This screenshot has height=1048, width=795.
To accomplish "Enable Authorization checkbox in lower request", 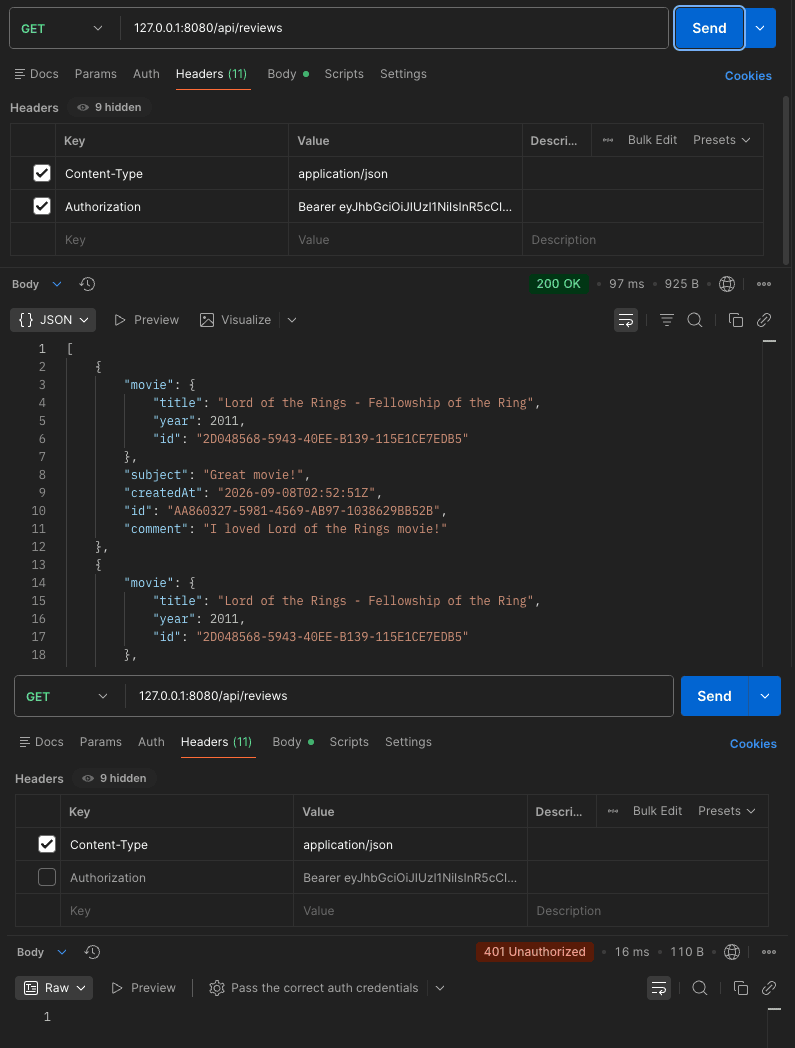I will pyautogui.click(x=47, y=877).
